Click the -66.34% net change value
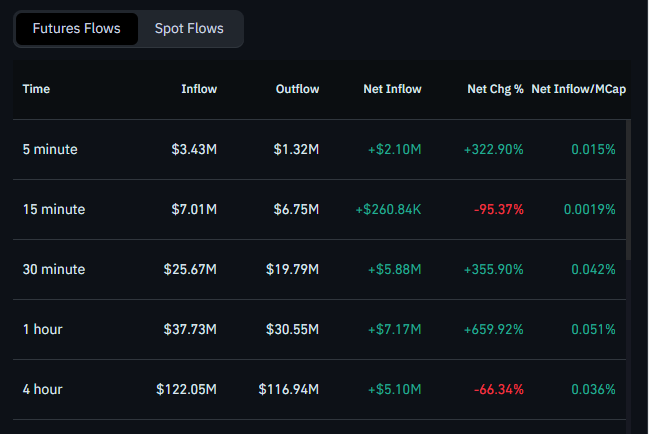649x434 pixels. click(499, 389)
